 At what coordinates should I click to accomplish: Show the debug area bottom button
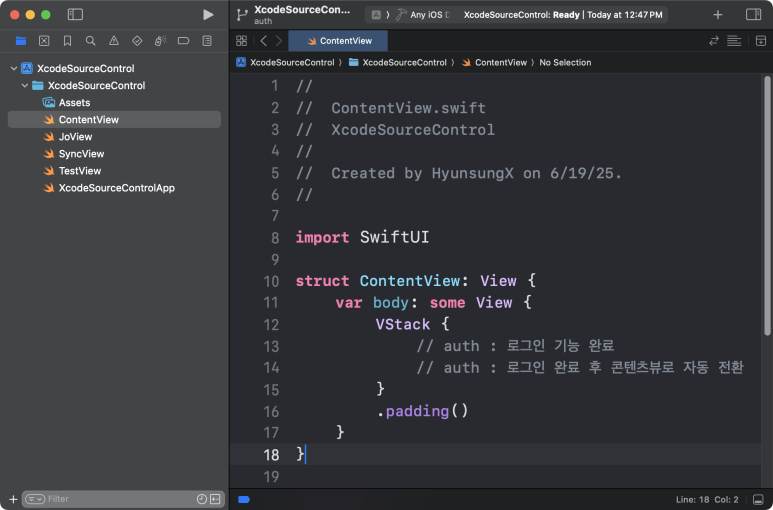pyautogui.click(x=758, y=500)
